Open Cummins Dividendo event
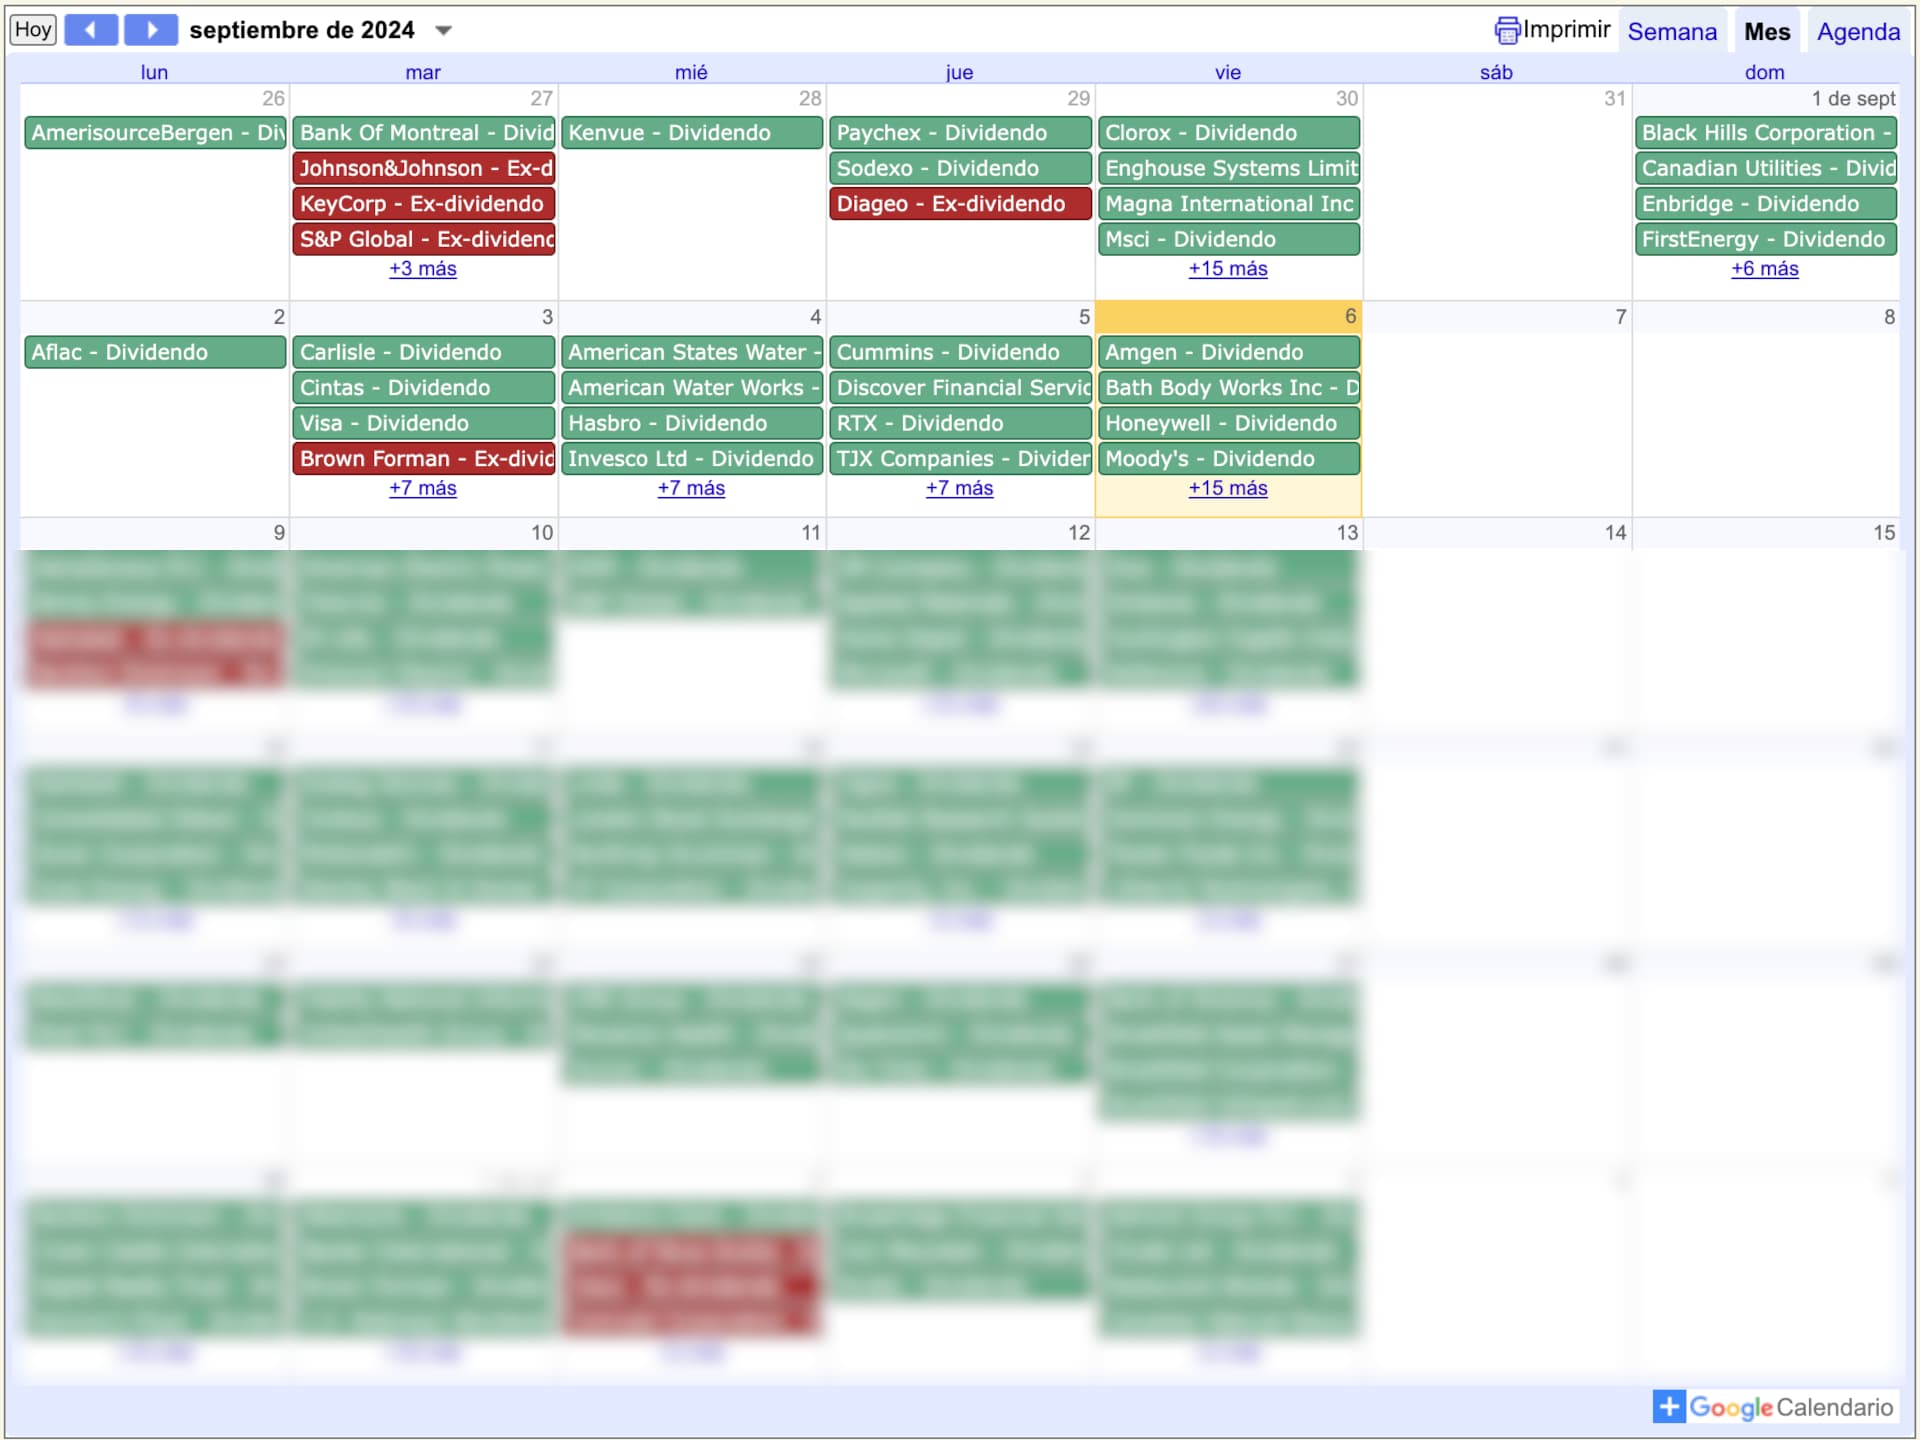 (x=960, y=352)
